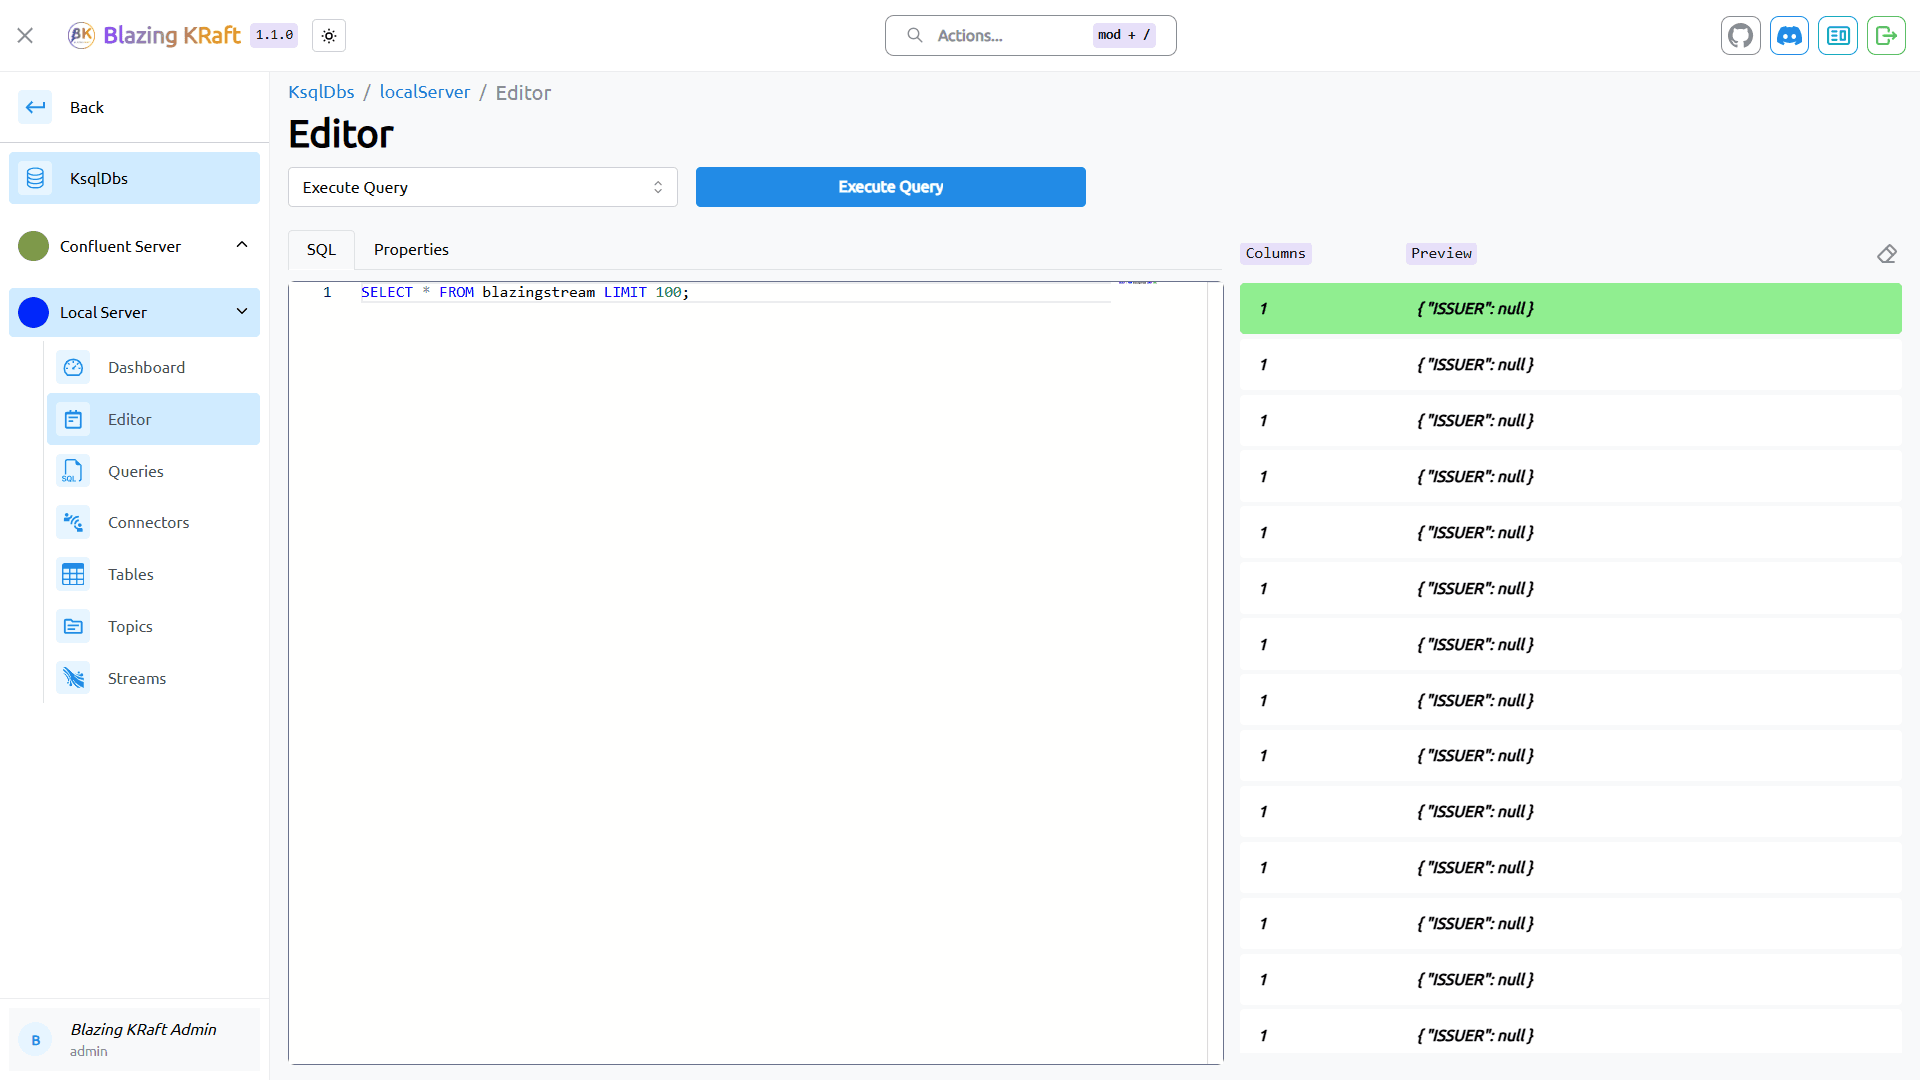Image resolution: width=1920 pixels, height=1080 pixels.
Task: Click the Dashboard gauge icon
Action: (x=73, y=367)
